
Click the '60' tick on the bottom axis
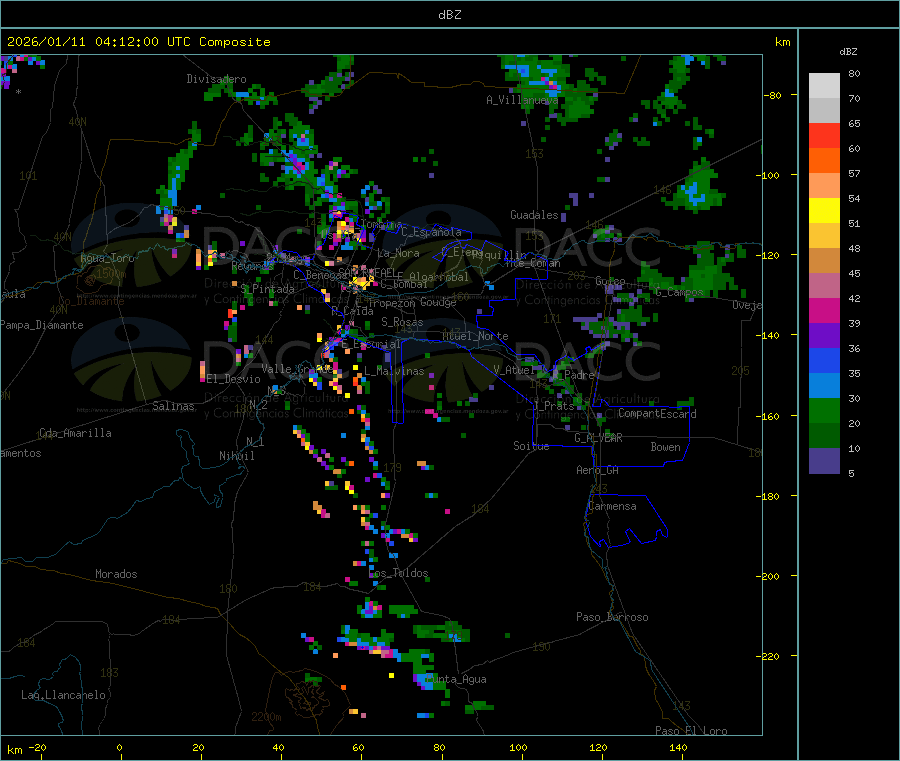358,747
